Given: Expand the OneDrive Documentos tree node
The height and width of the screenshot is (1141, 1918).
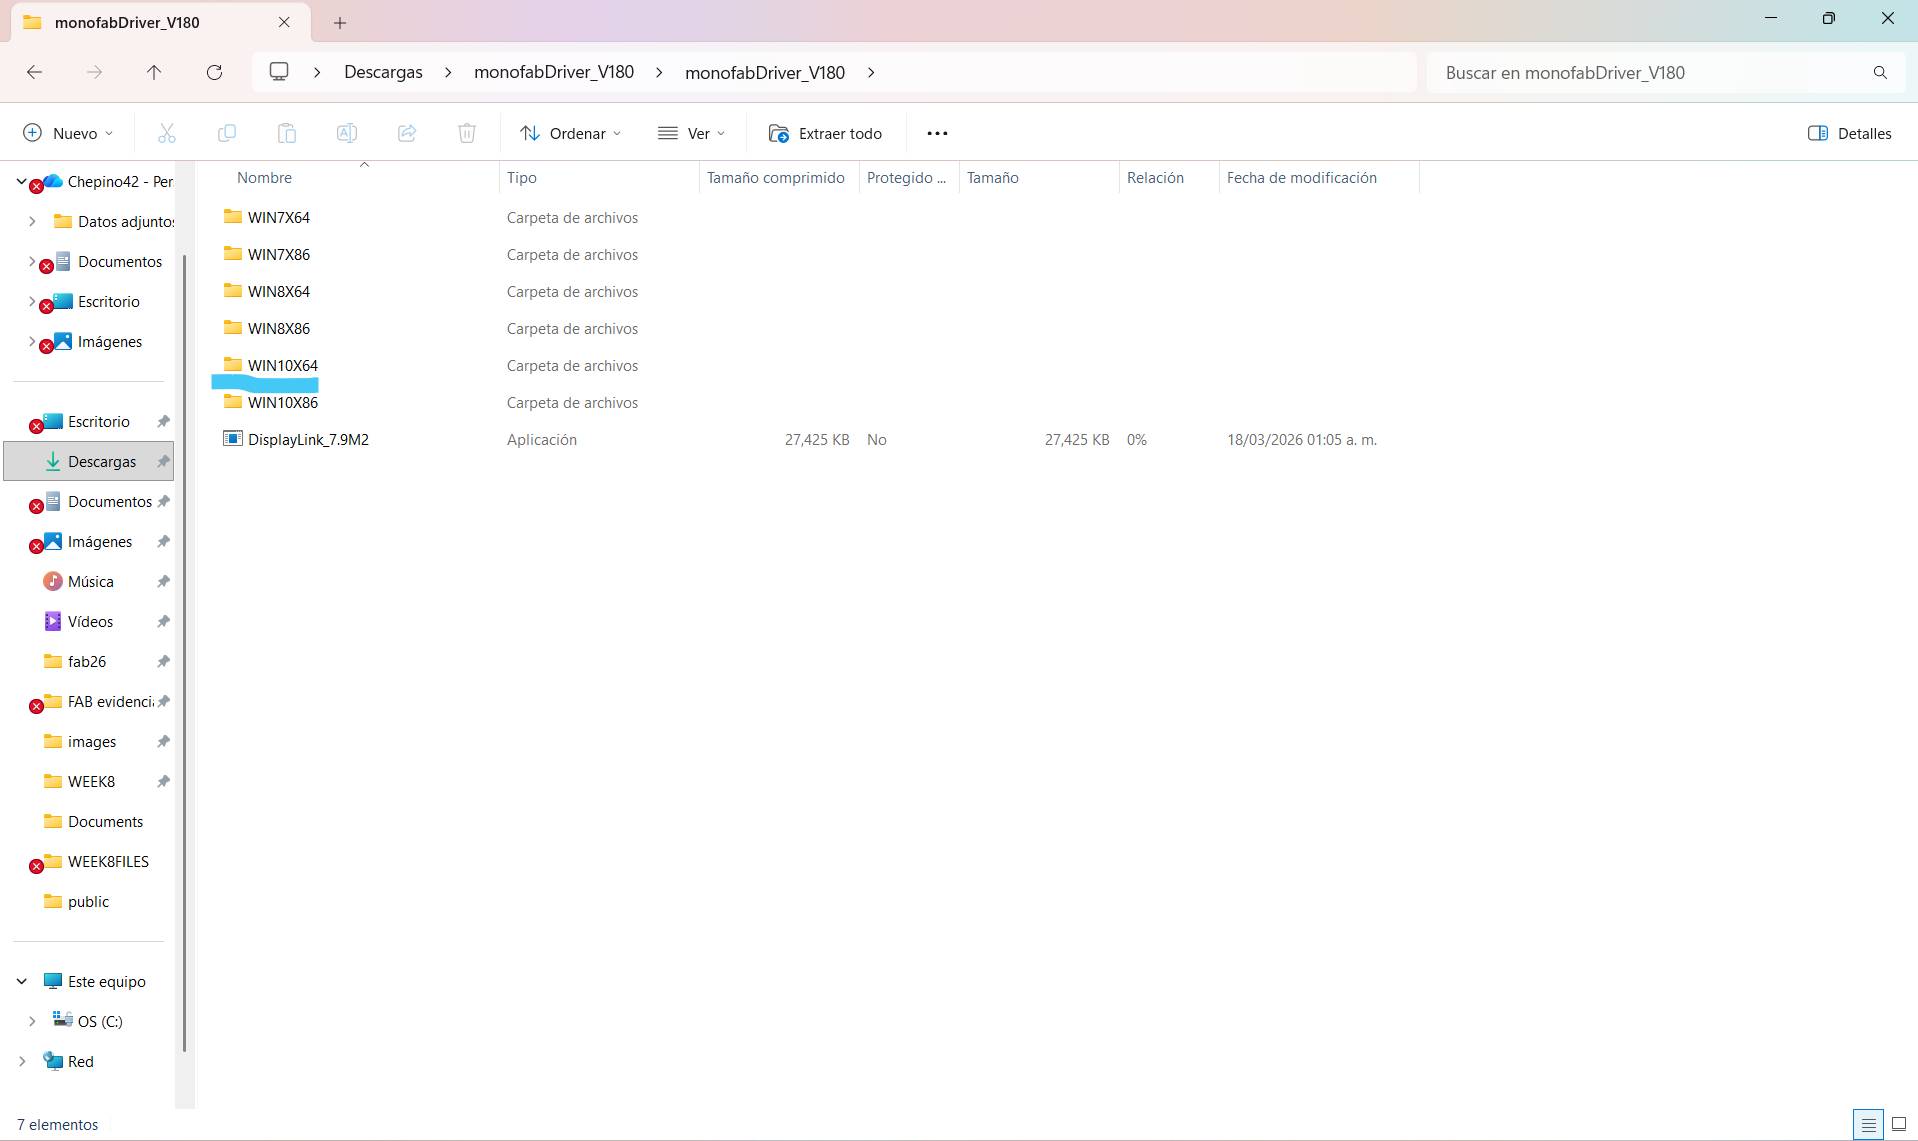Looking at the screenshot, I should point(32,261).
